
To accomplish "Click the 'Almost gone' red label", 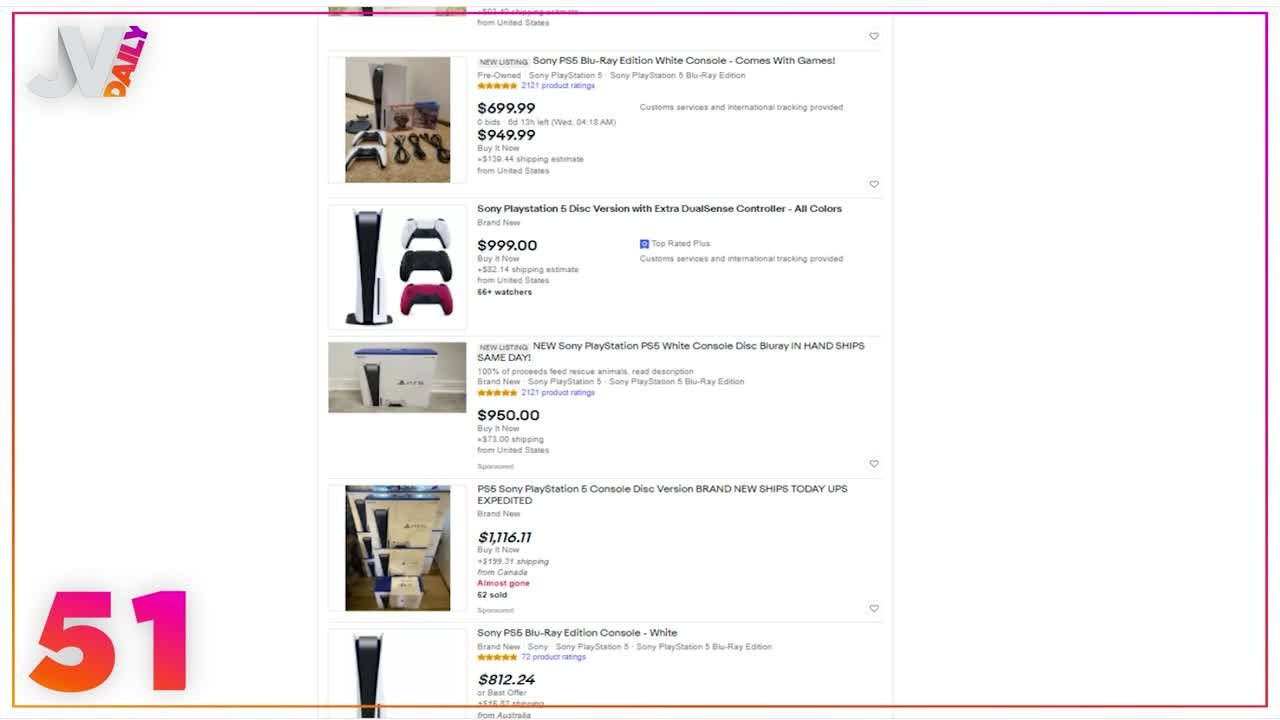I will (x=503, y=583).
